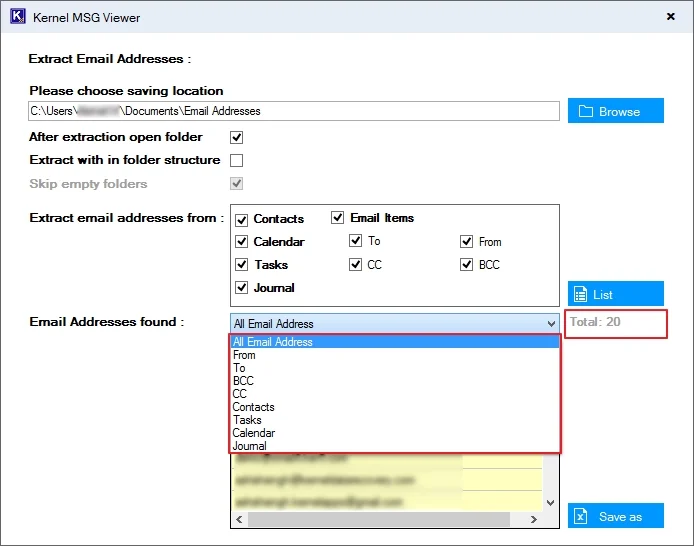Select Journal in the dropdown list
The image size is (694, 546).
click(395, 446)
